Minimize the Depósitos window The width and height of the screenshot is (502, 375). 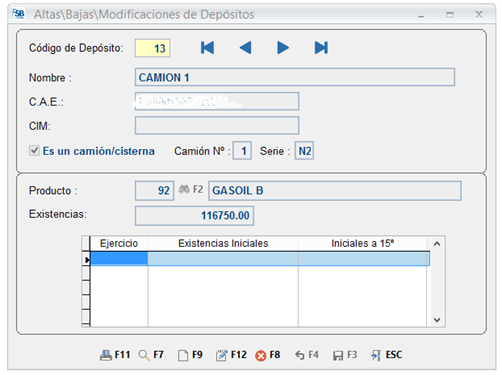point(421,15)
